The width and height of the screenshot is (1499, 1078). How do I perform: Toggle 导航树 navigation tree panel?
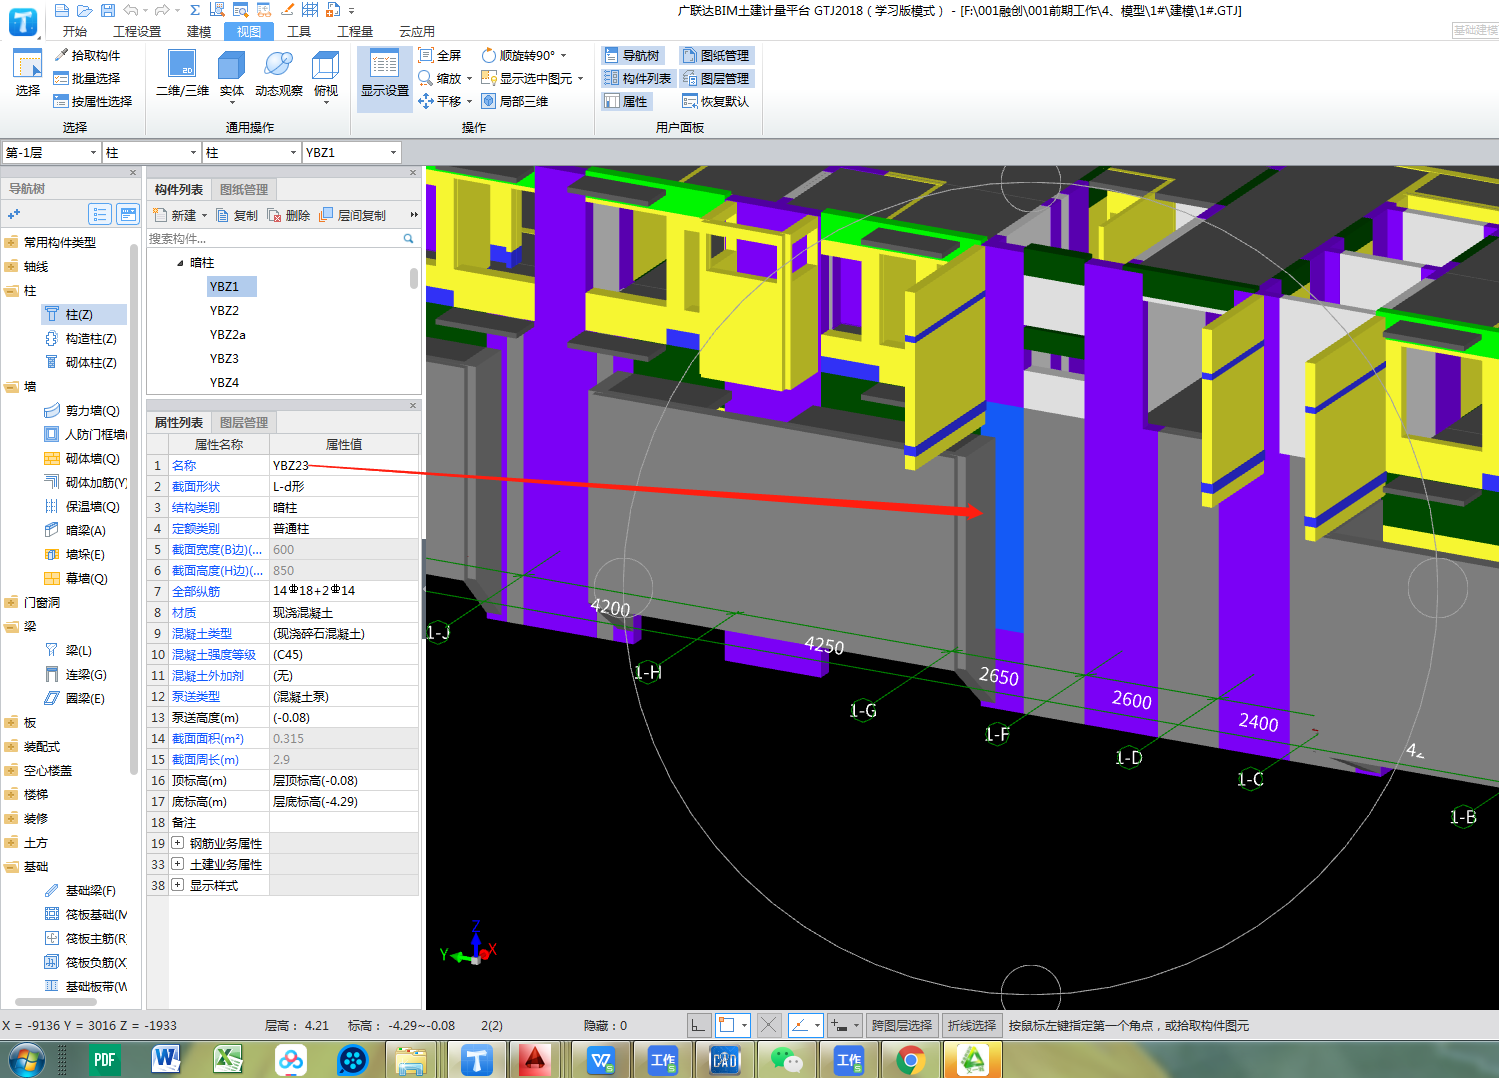[x=631, y=55]
